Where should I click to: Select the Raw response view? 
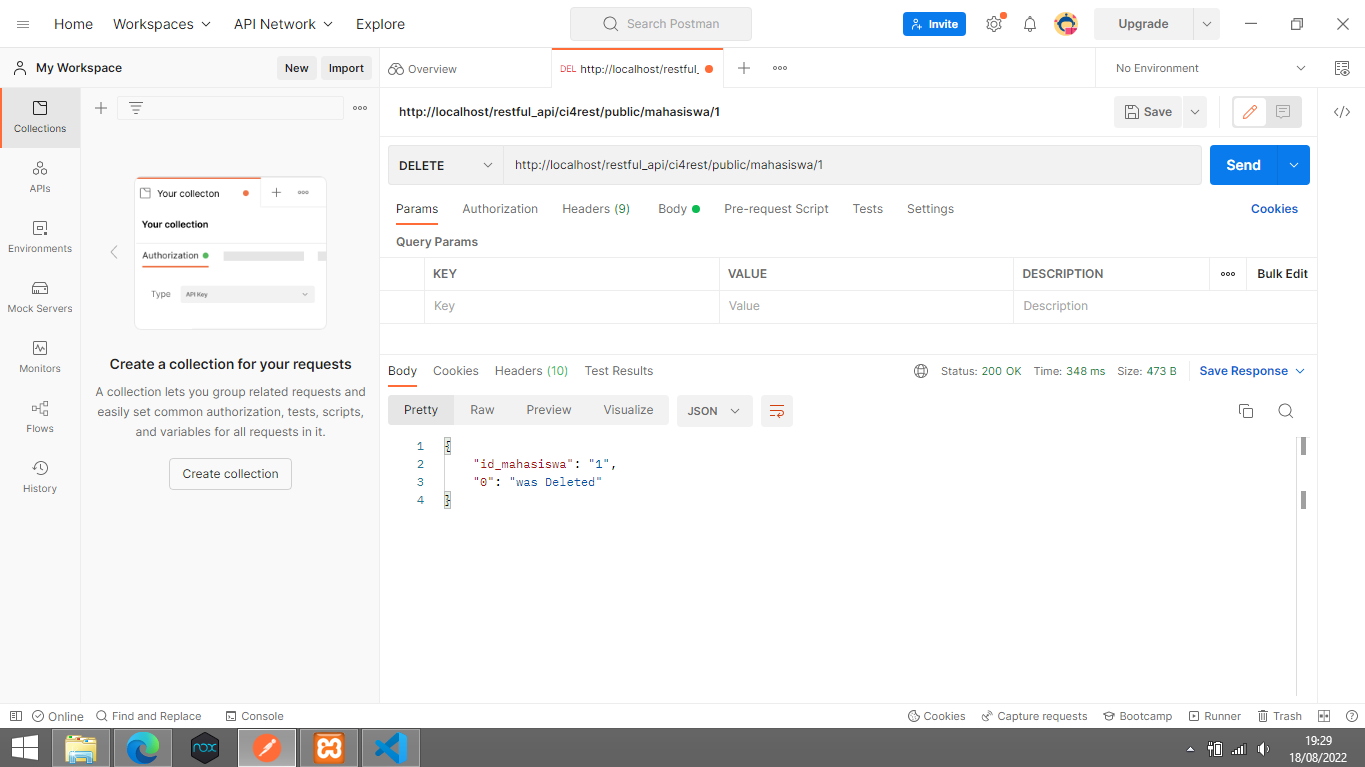482,410
